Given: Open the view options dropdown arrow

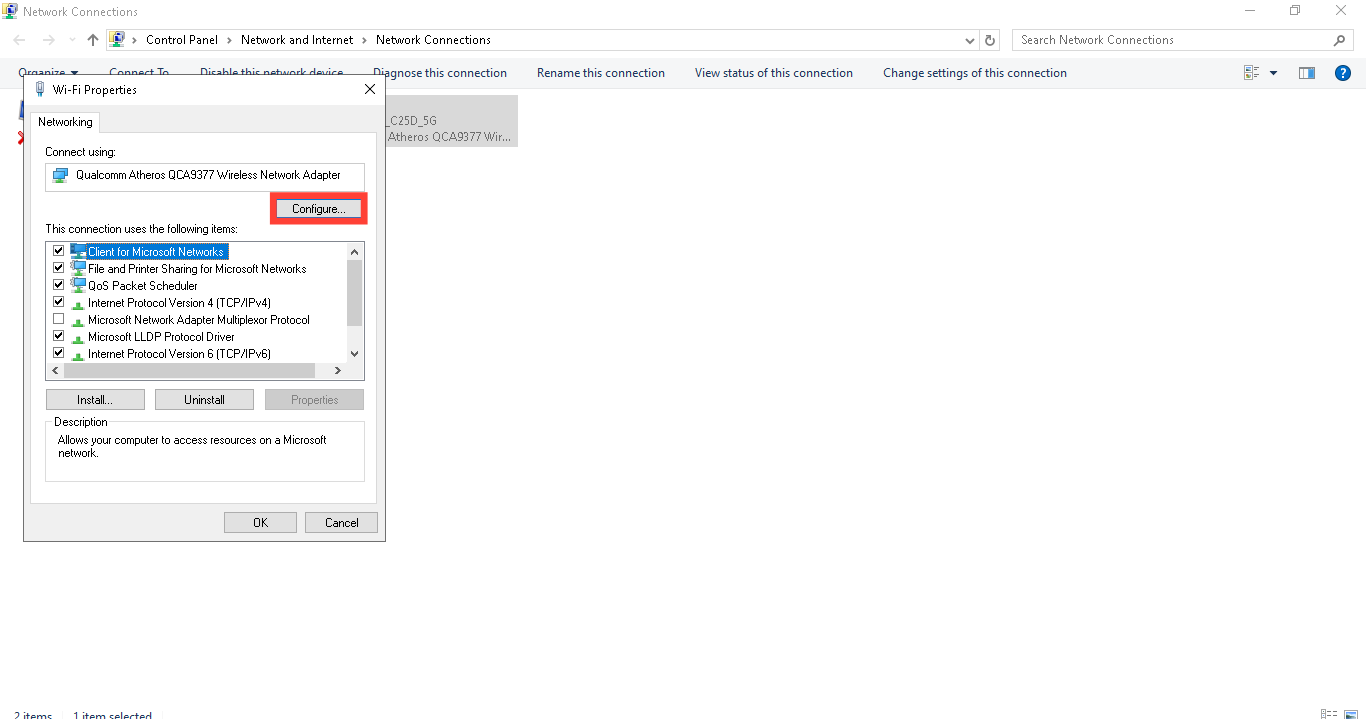Looking at the screenshot, I should point(1273,73).
